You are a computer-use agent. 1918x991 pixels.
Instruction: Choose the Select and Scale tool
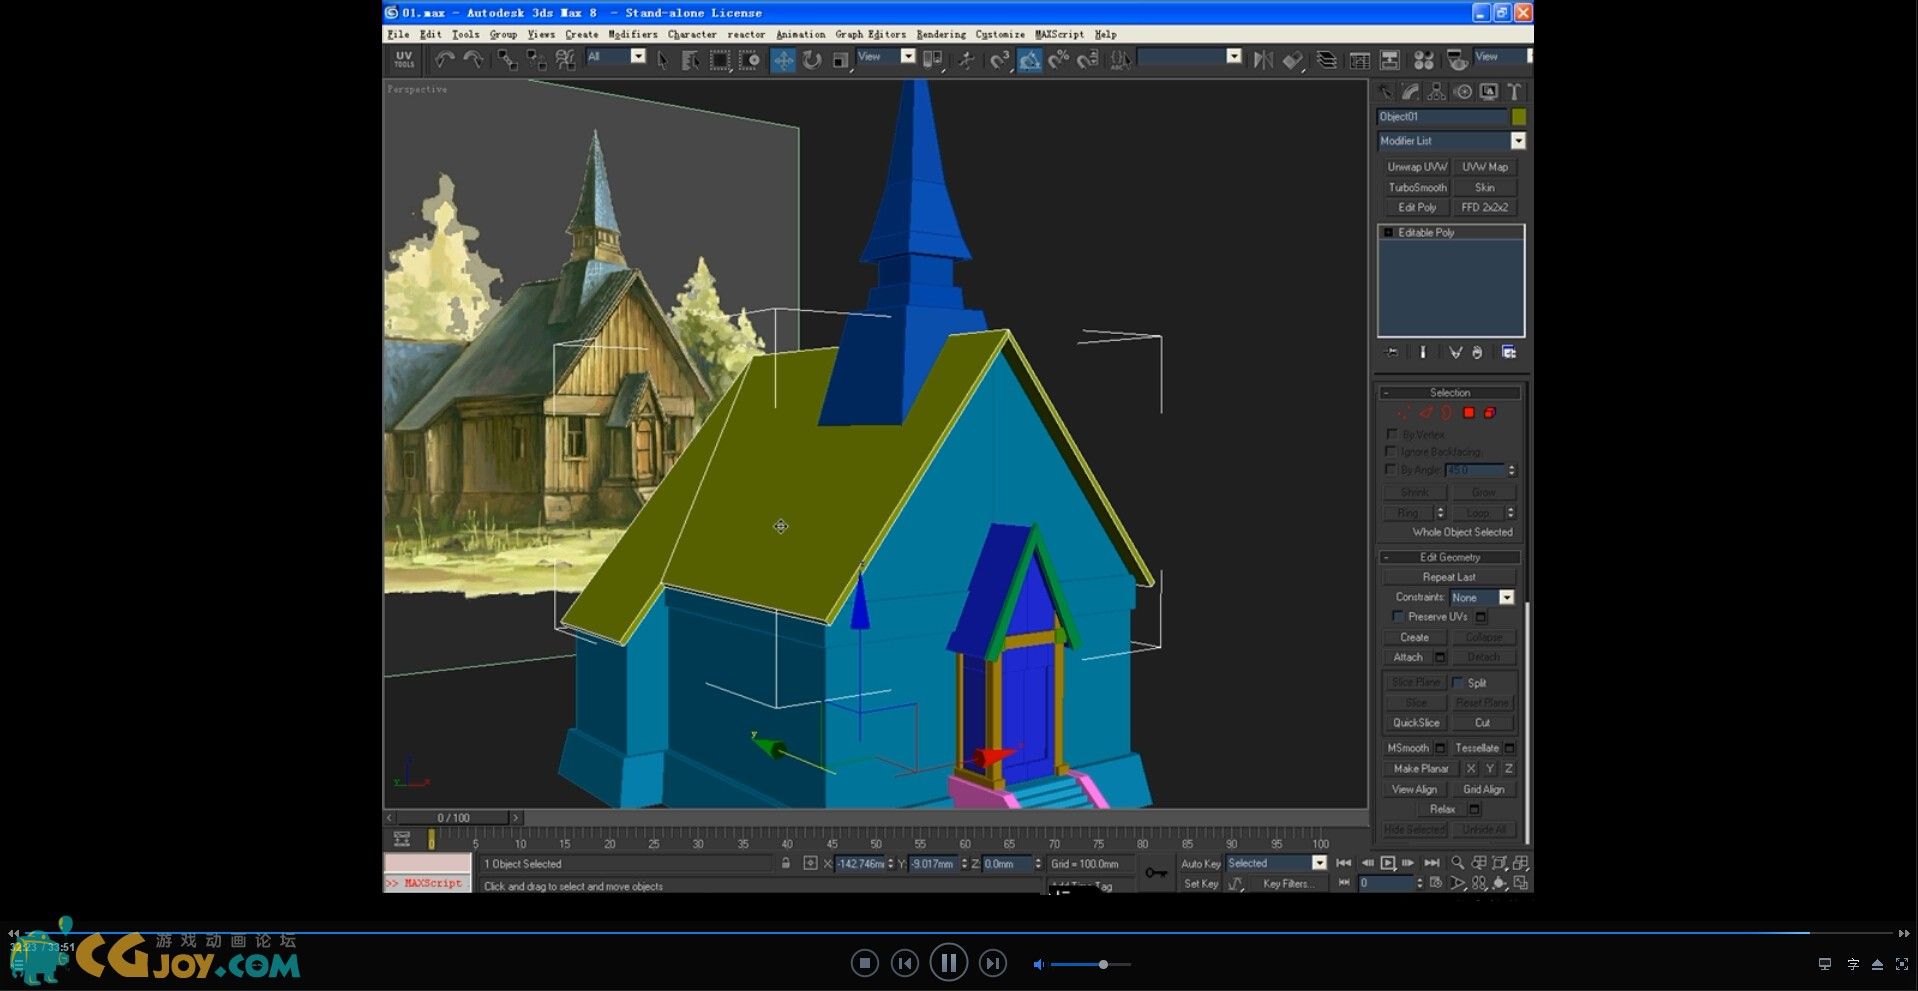point(841,60)
